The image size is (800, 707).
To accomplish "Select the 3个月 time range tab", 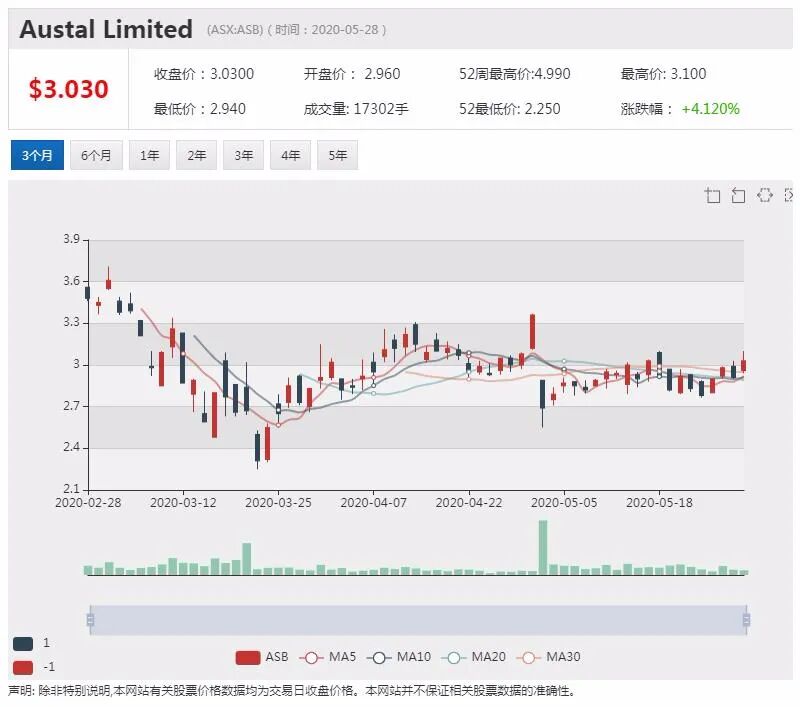I will (x=37, y=155).
